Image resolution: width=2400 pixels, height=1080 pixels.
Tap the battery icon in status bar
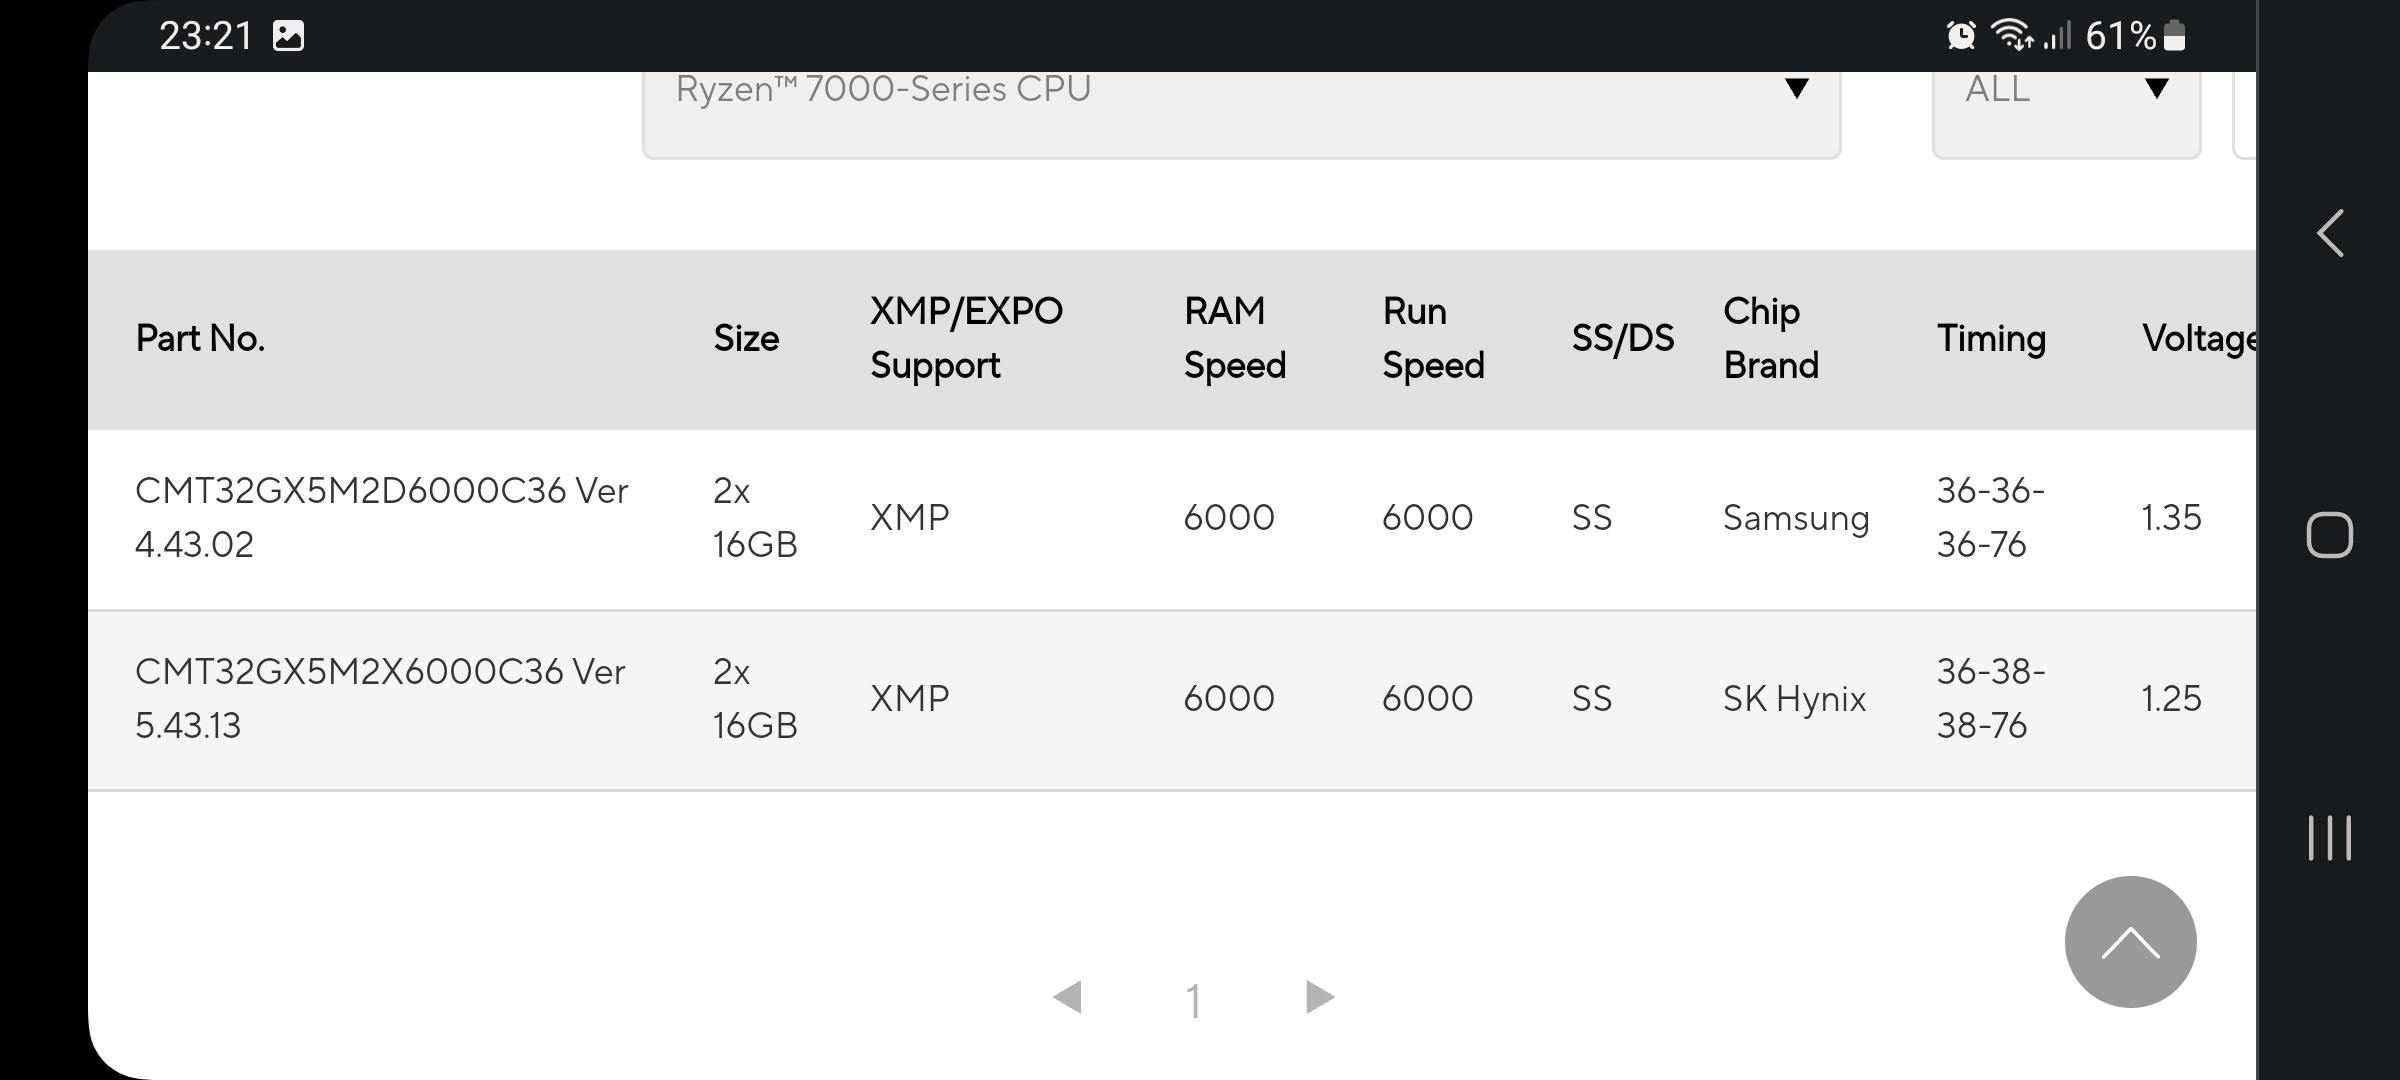pos(2174,36)
